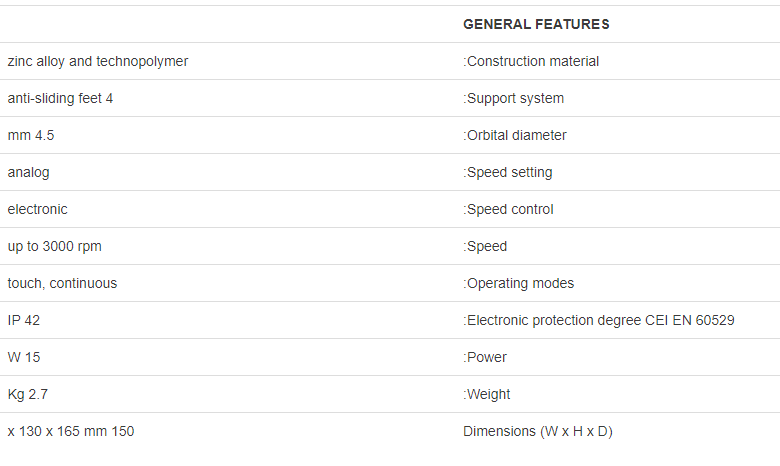Viewport: 780px width, 466px height.
Task: Click the Kg 2.7 weight value
Action: click(28, 394)
